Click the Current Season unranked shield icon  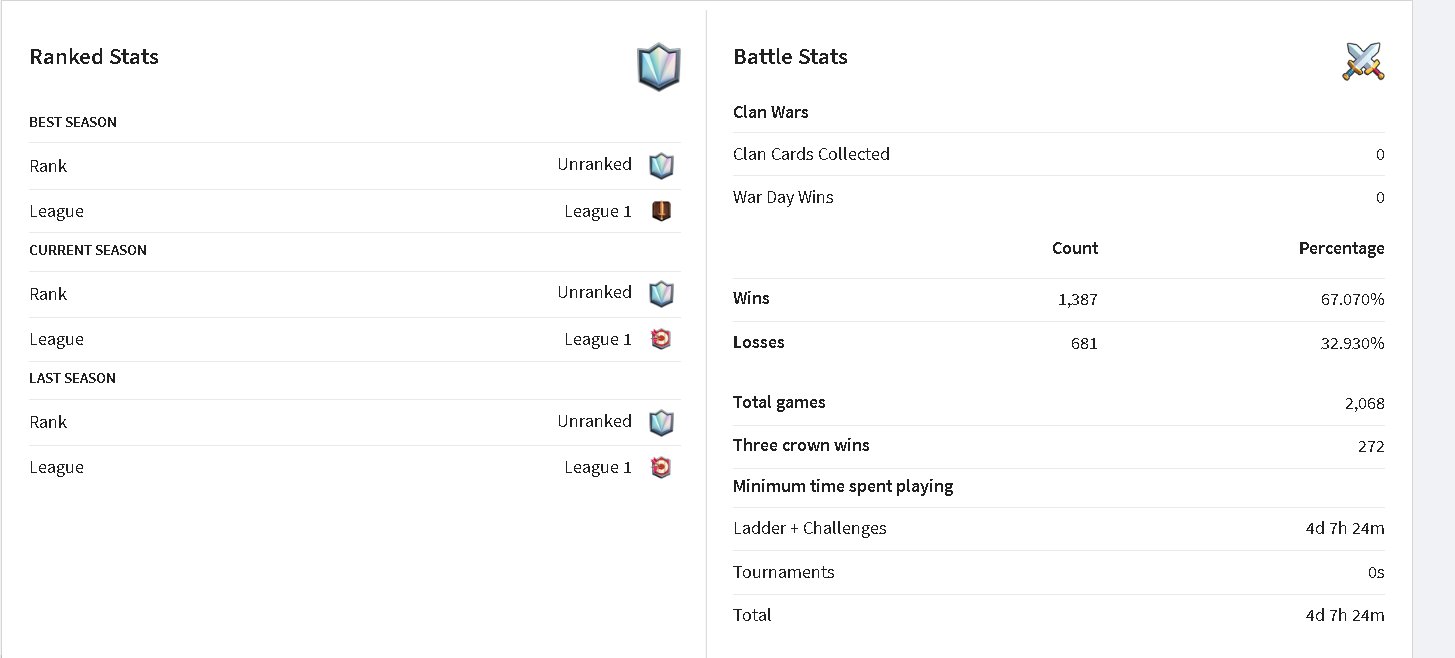[x=661, y=293]
